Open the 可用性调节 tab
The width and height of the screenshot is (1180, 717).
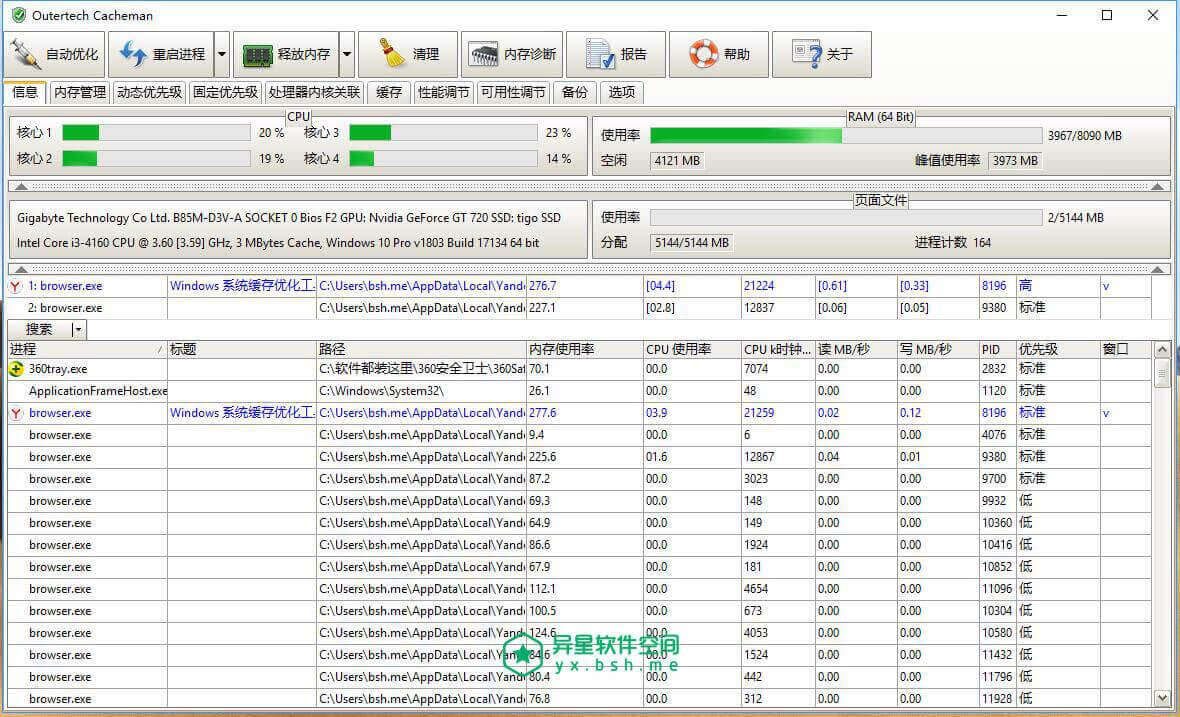(512, 93)
